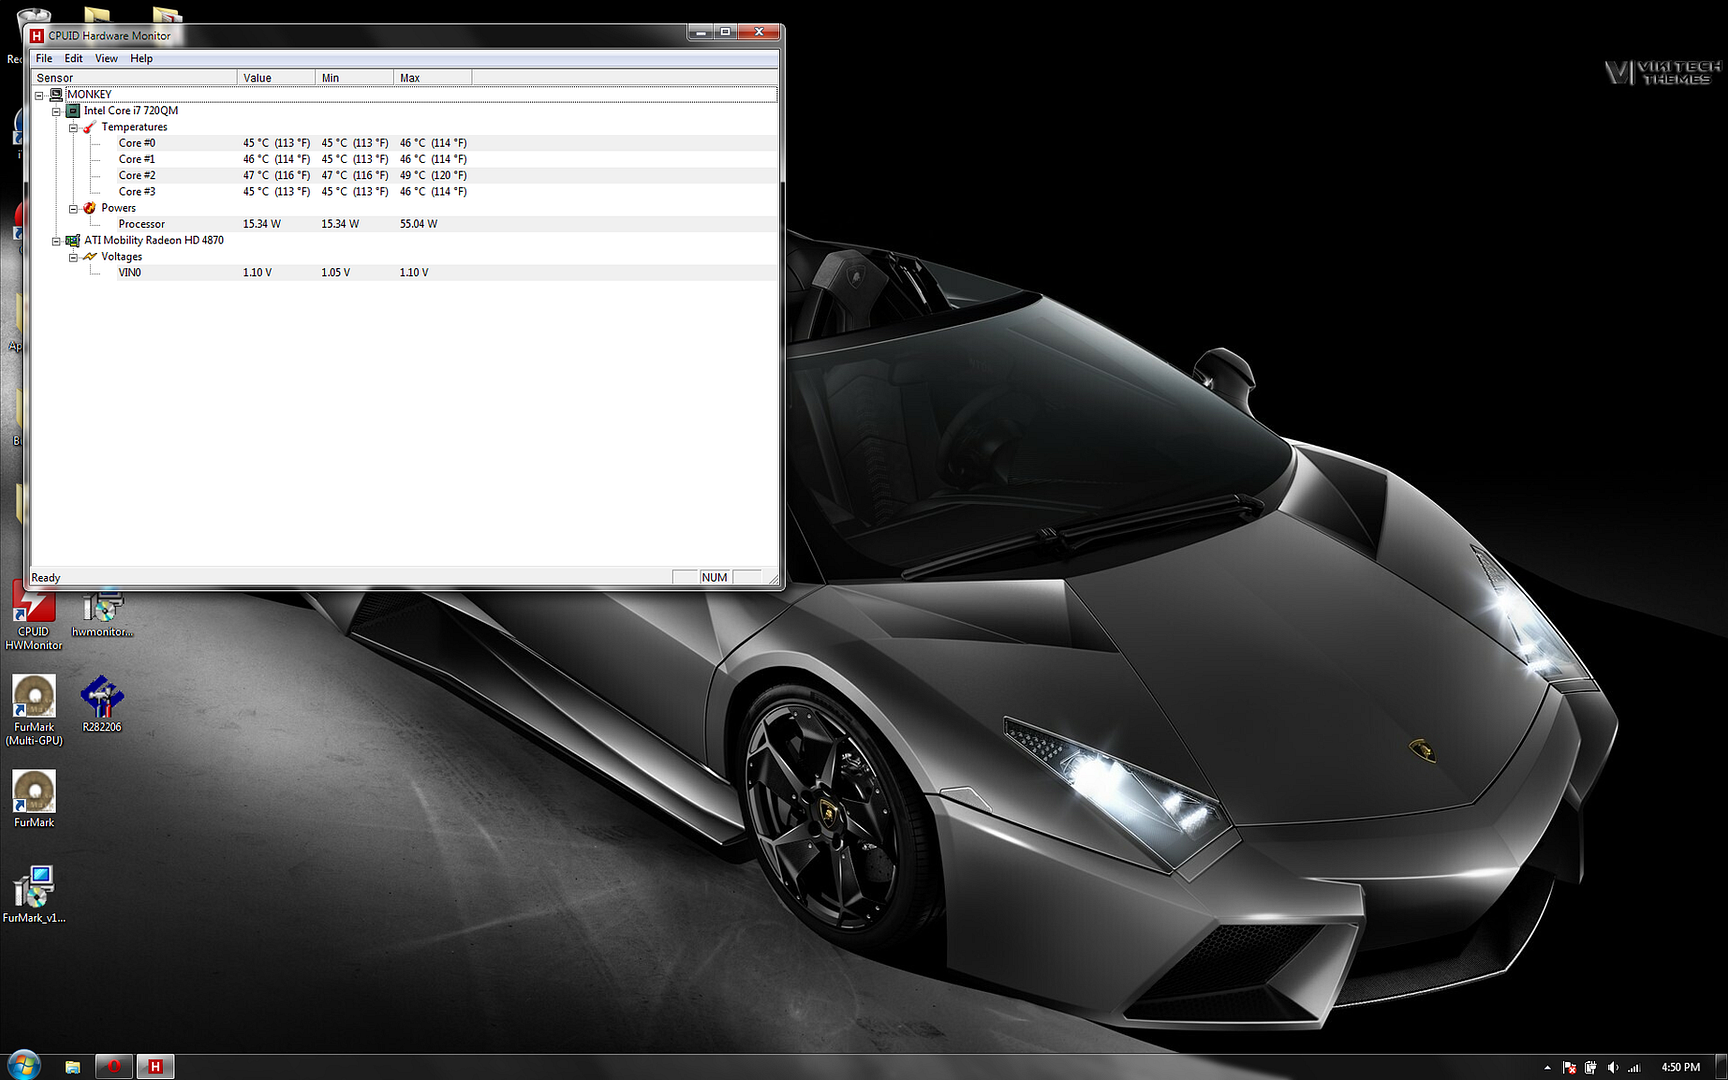The height and width of the screenshot is (1080, 1728).
Task: Maximize the Hardware Monitor window
Action: point(725,32)
